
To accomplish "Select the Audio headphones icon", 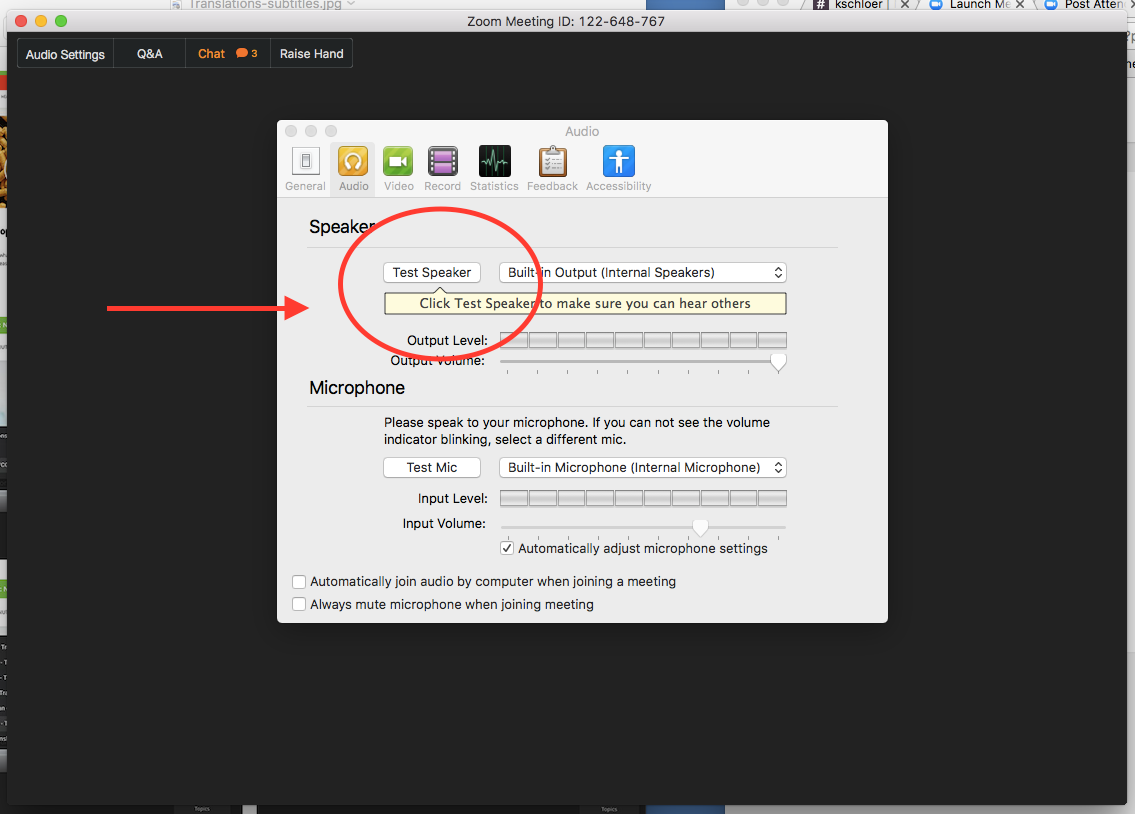I will (x=353, y=161).
